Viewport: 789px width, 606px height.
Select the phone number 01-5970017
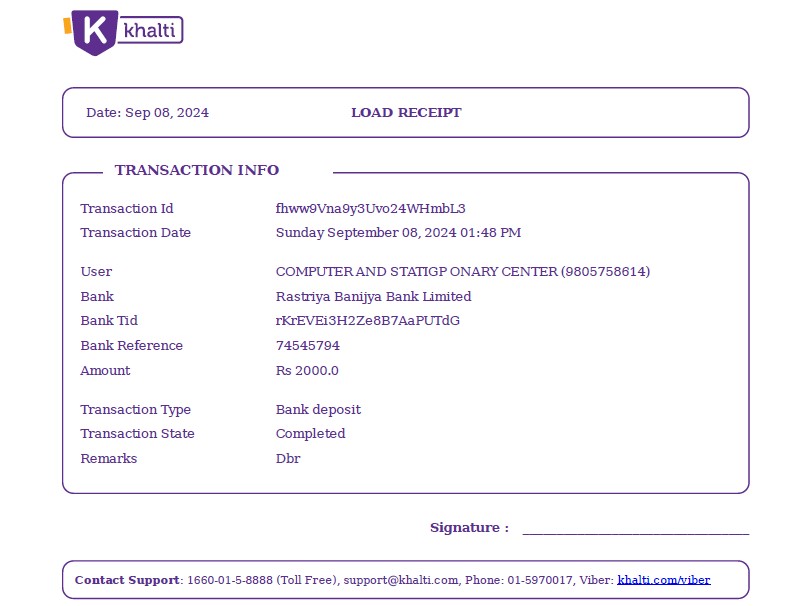click(x=540, y=580)
